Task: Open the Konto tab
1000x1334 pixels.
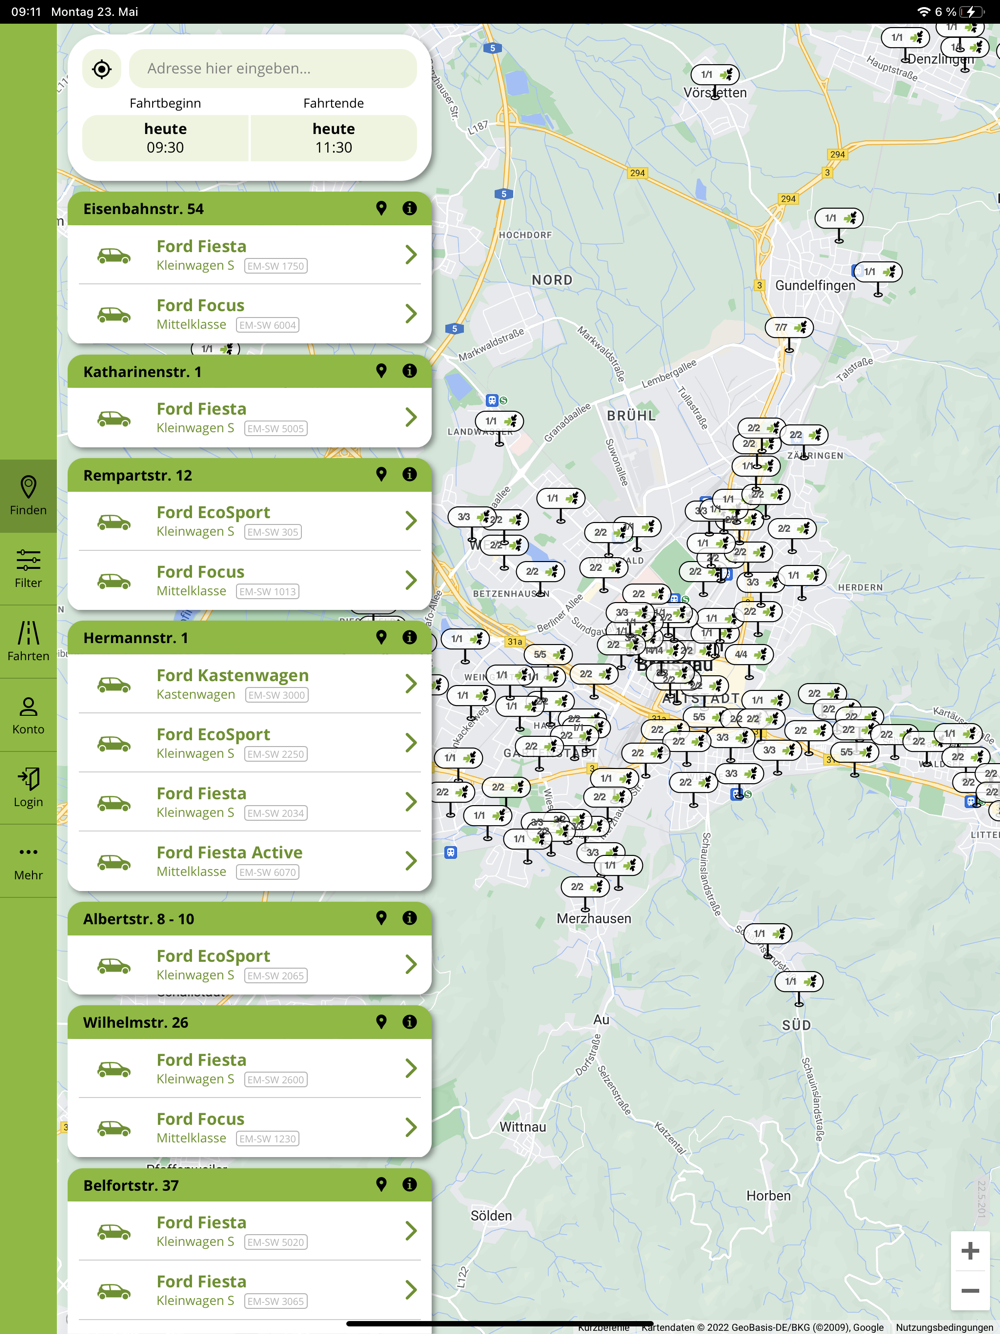Action: [x=28, y=715]
